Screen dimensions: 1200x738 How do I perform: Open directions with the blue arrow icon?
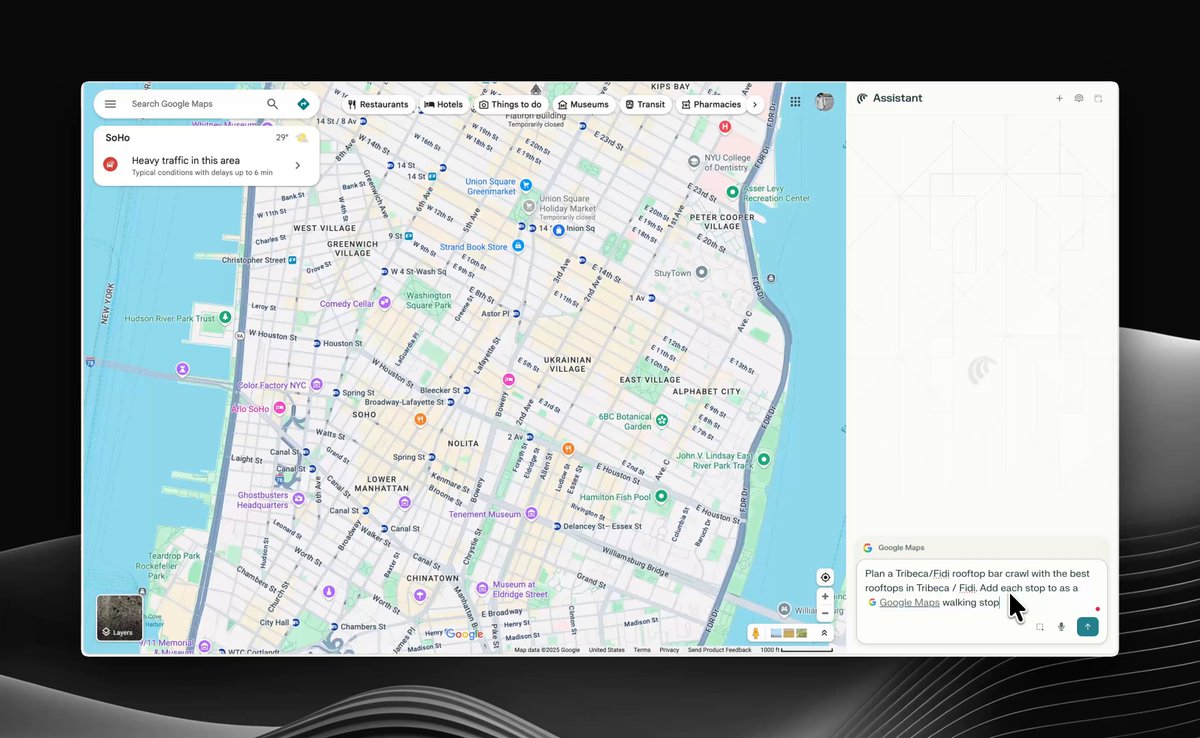[x=303, y=104]
